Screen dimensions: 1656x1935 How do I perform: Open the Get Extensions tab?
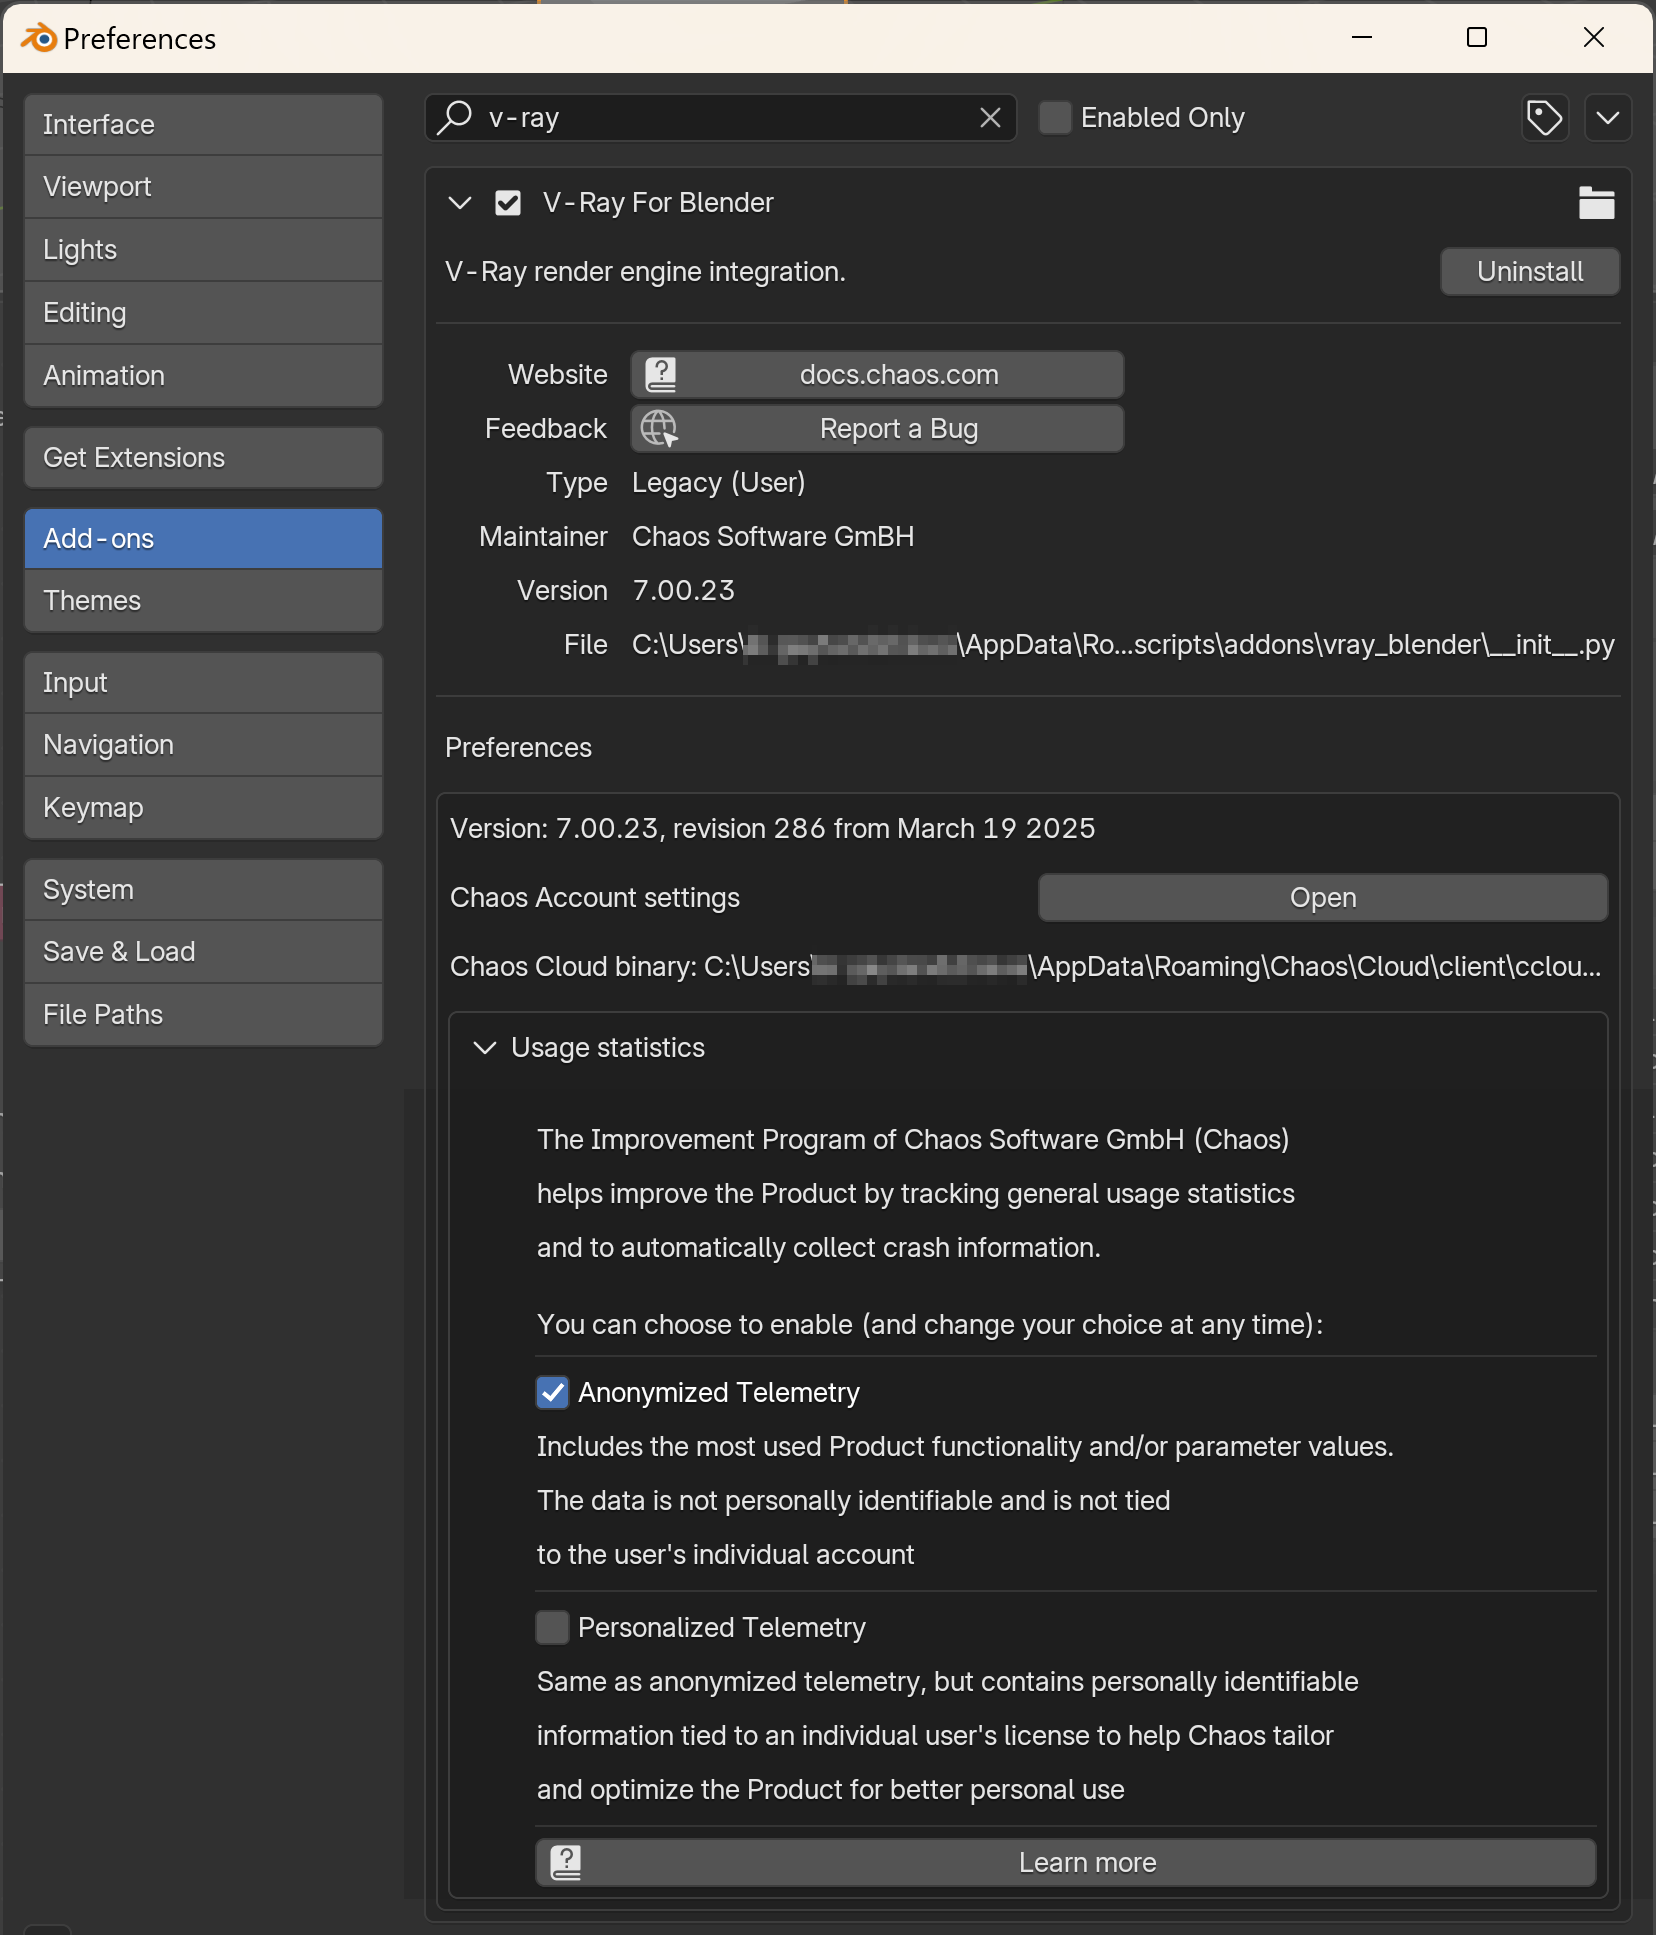(x=203, y=458)
